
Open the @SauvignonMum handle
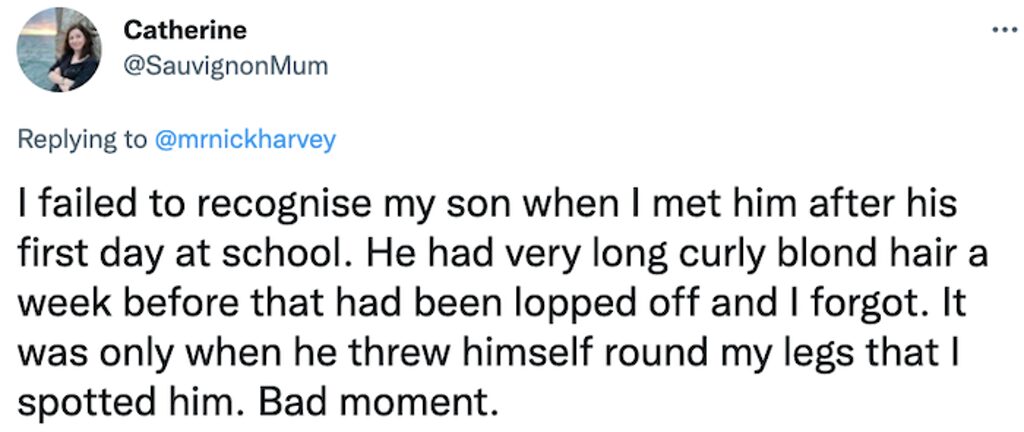[225, 66]
